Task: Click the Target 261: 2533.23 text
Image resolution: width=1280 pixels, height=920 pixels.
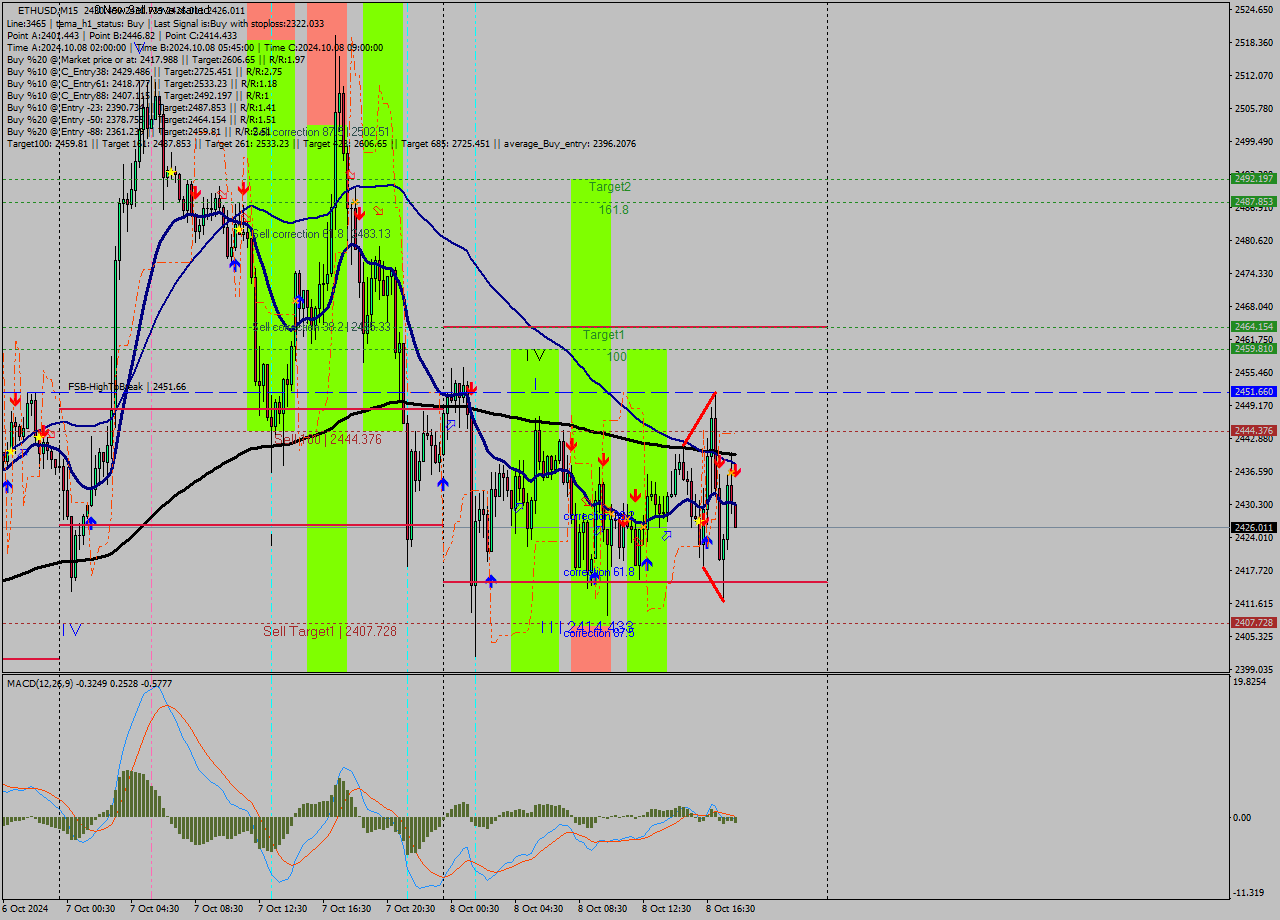Action: [249, 144]
